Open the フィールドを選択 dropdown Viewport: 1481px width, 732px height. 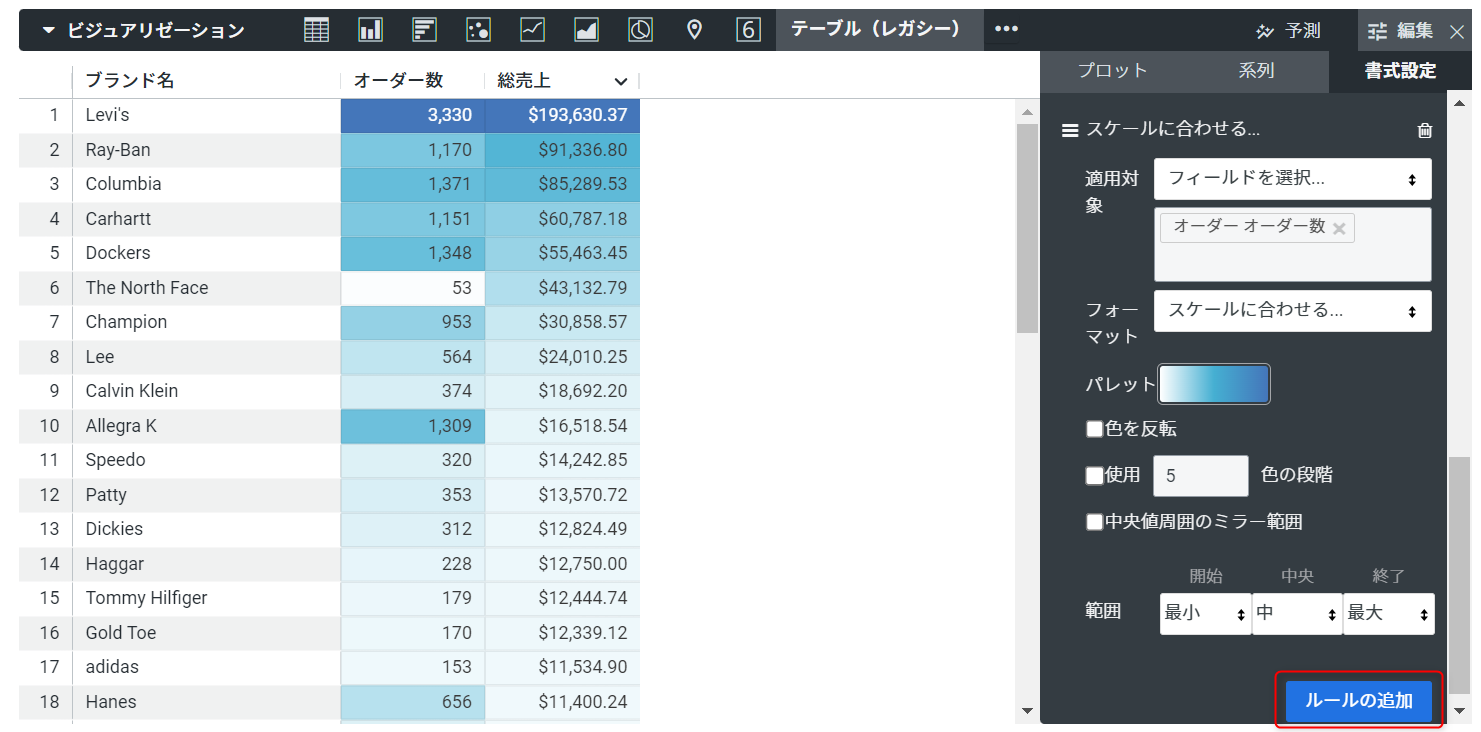[1293, 178]
